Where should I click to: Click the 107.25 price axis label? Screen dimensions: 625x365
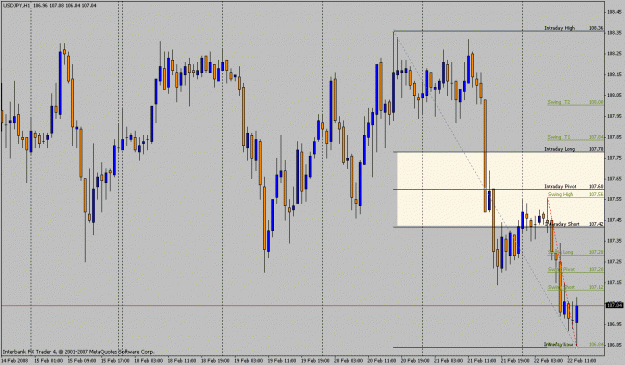[x=614, y=262]
